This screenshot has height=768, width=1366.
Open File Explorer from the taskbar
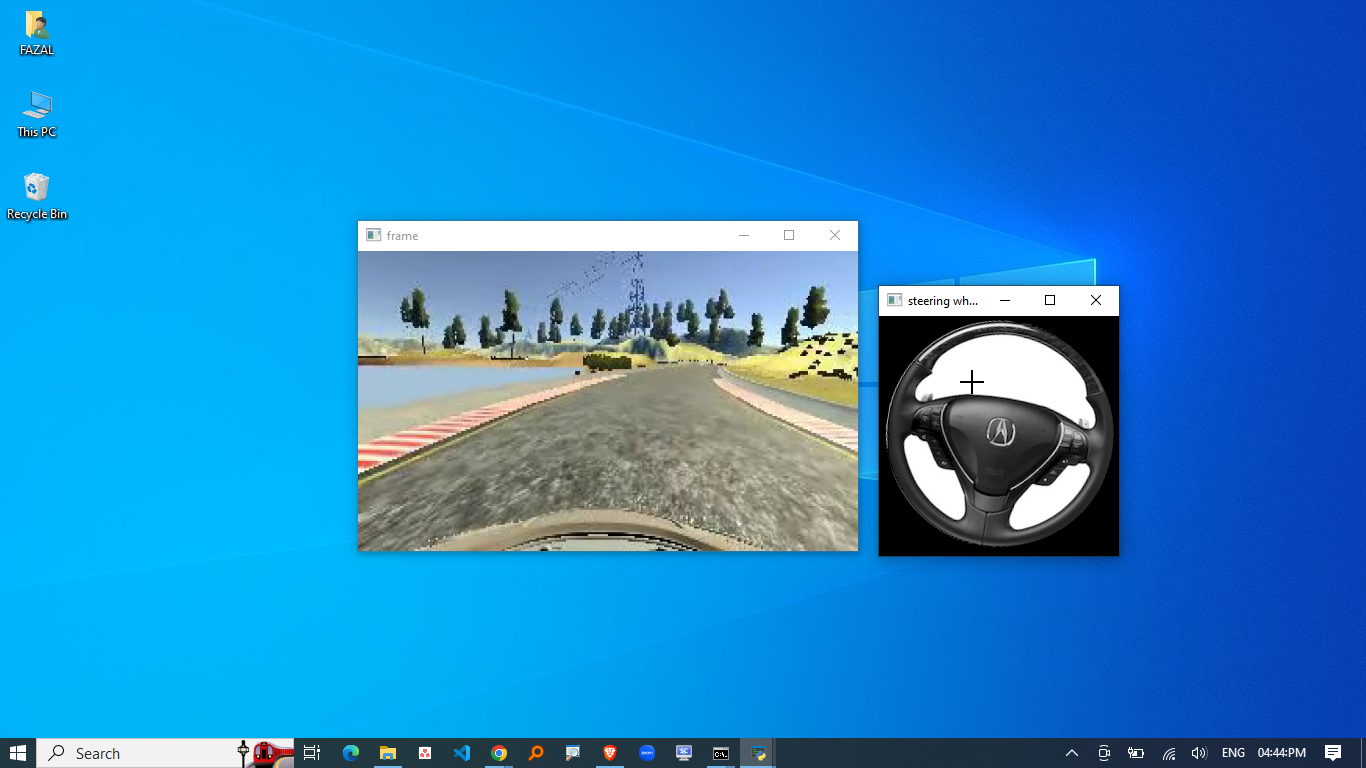tap(387, 753)
